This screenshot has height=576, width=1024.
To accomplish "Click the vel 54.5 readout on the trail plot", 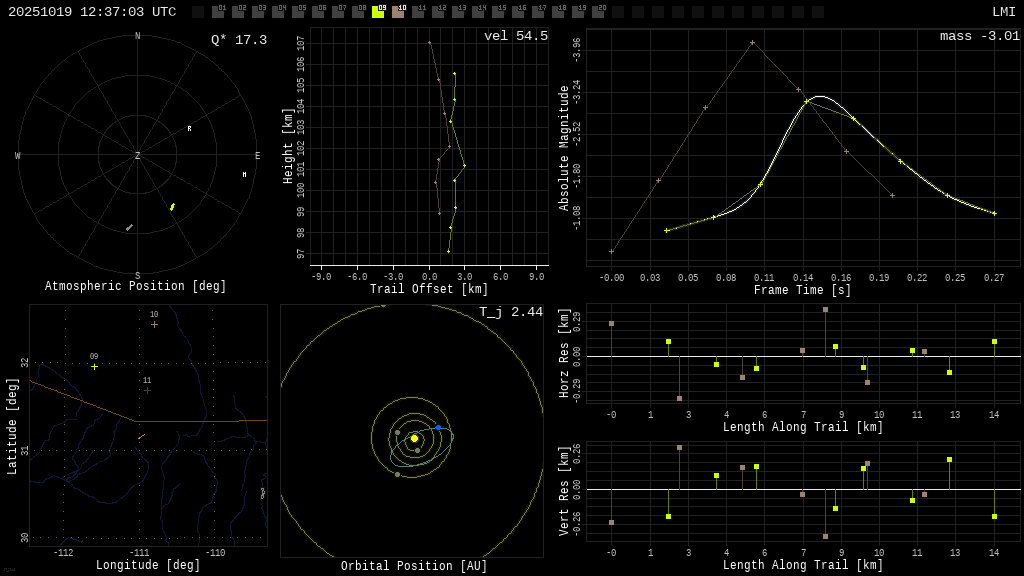I will pos(515,36).
